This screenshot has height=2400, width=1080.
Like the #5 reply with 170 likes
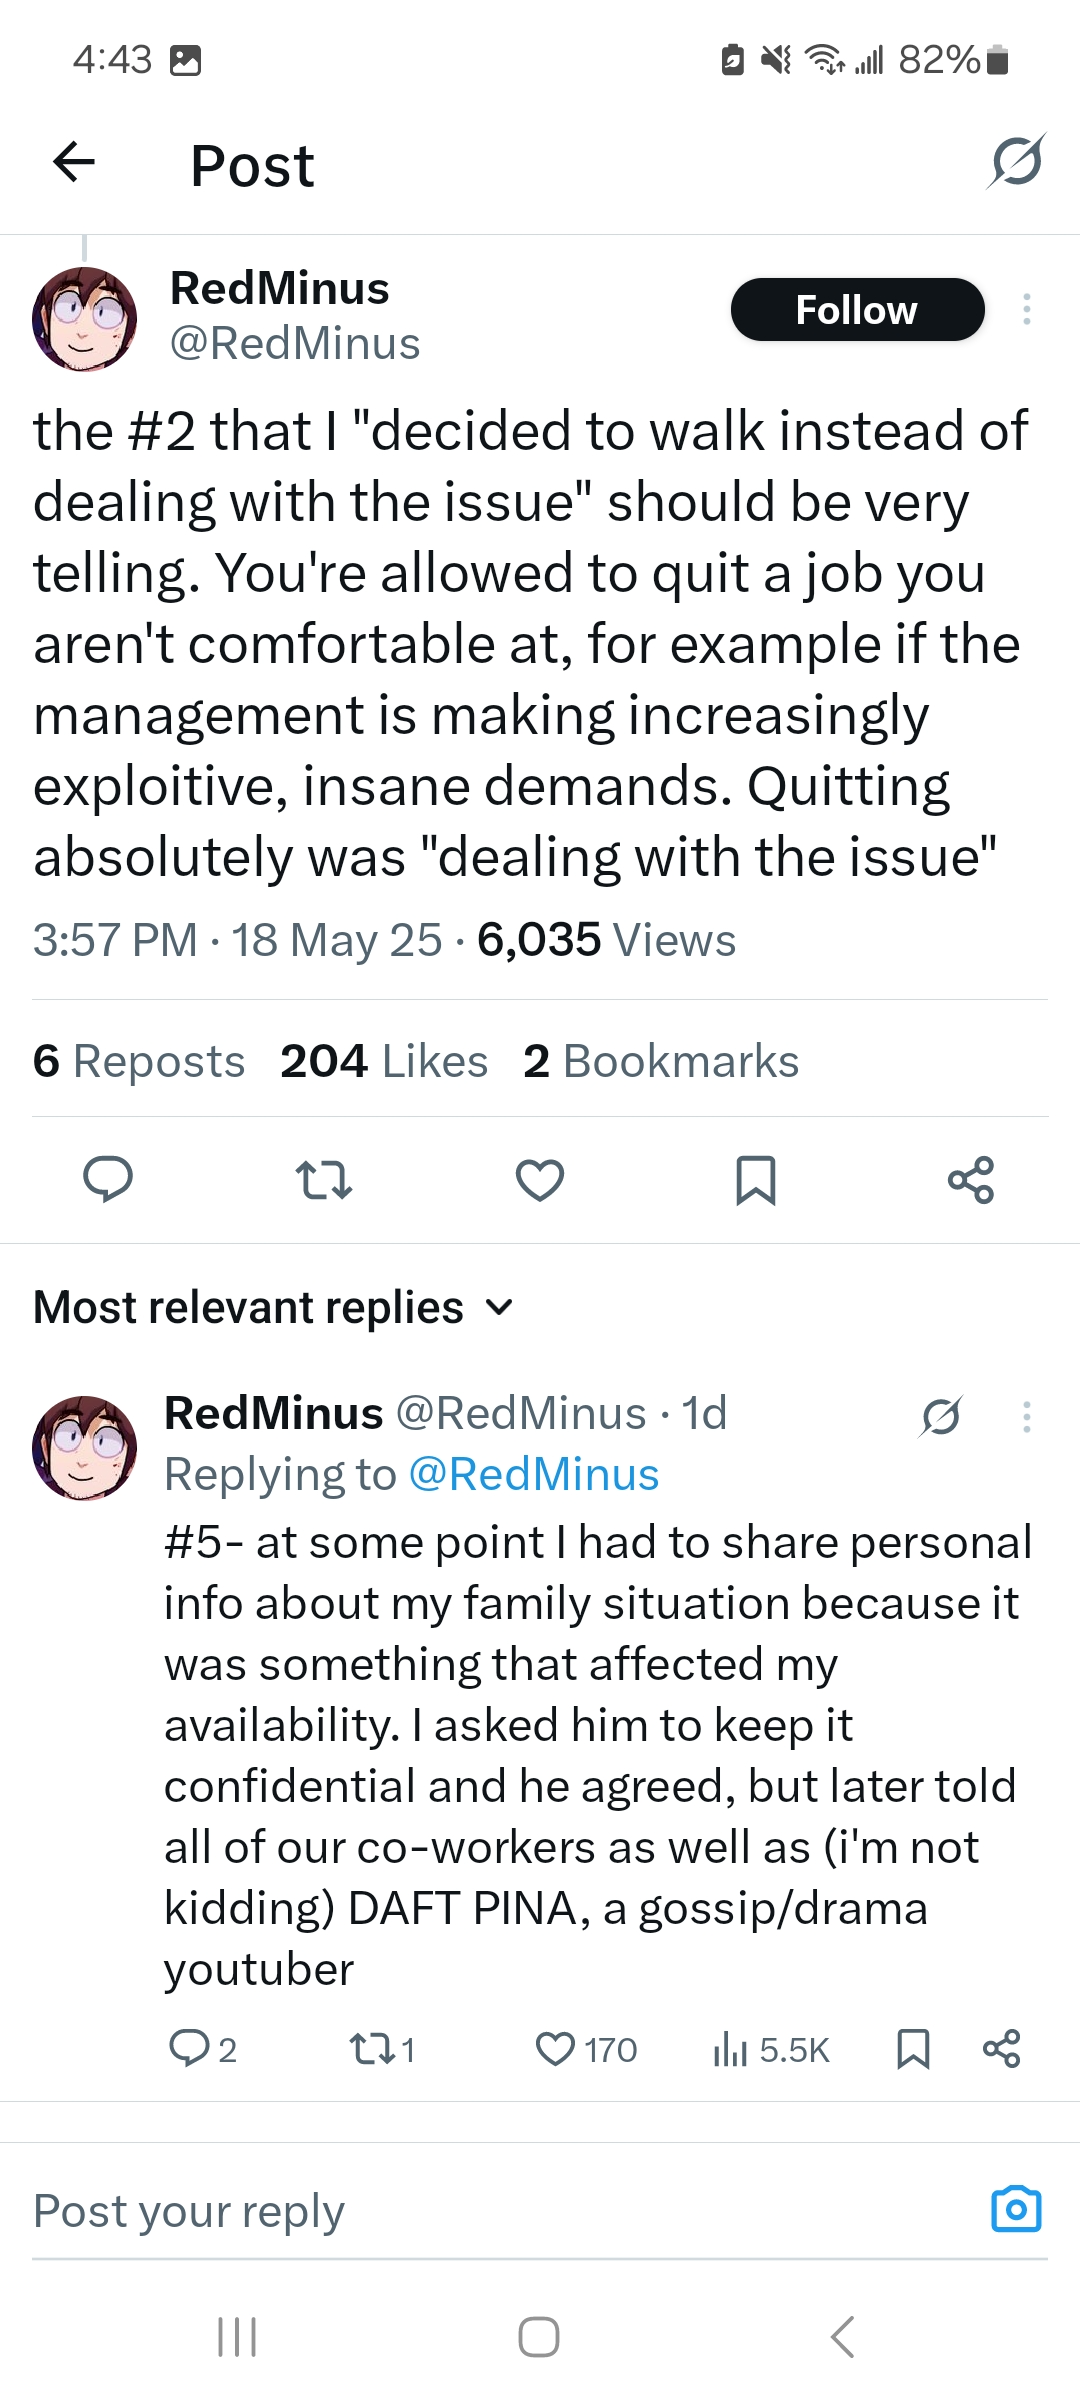click(556, 2049)
